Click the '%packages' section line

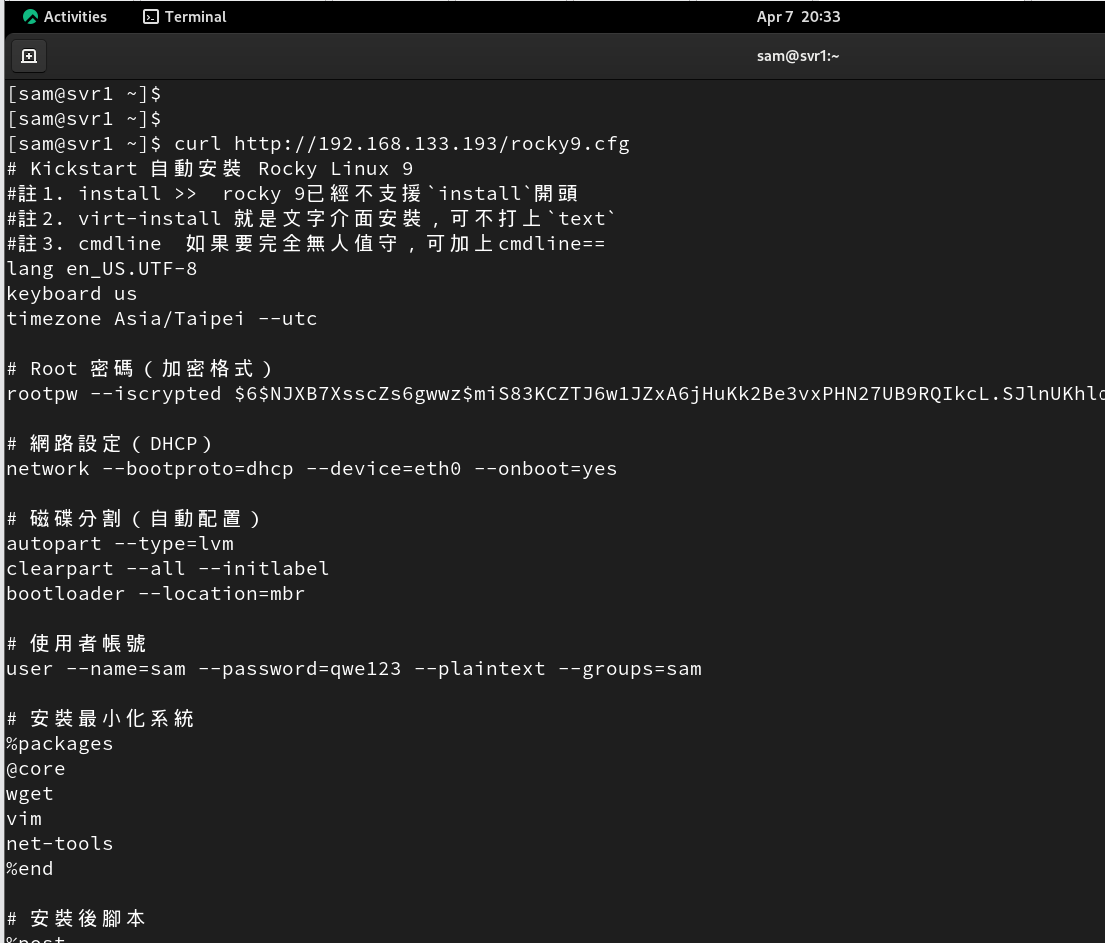pyautogui.click(x=60, y=744)
